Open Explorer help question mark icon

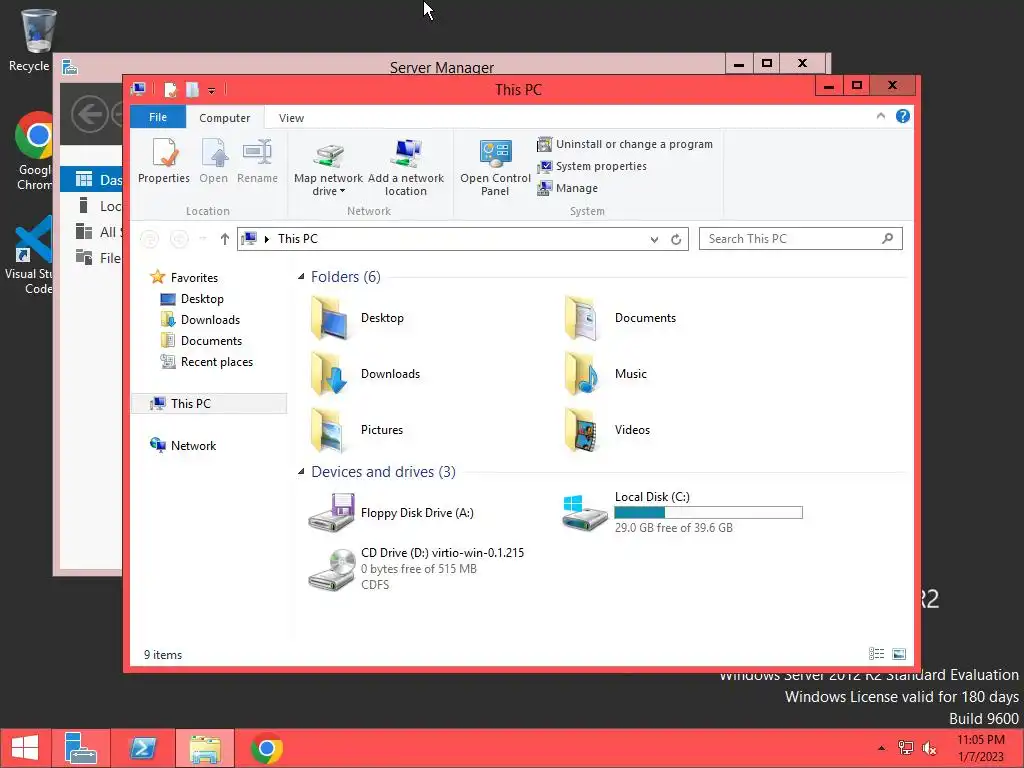(x=903, y=116)
